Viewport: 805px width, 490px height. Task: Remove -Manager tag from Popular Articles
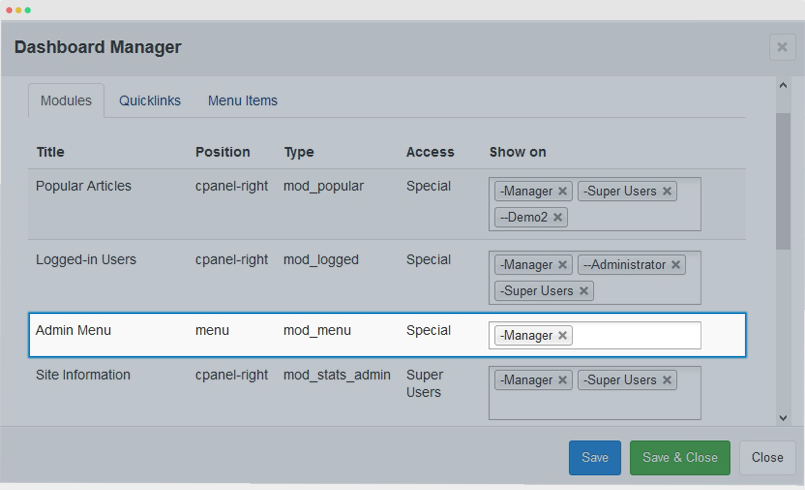click(563, 191)
